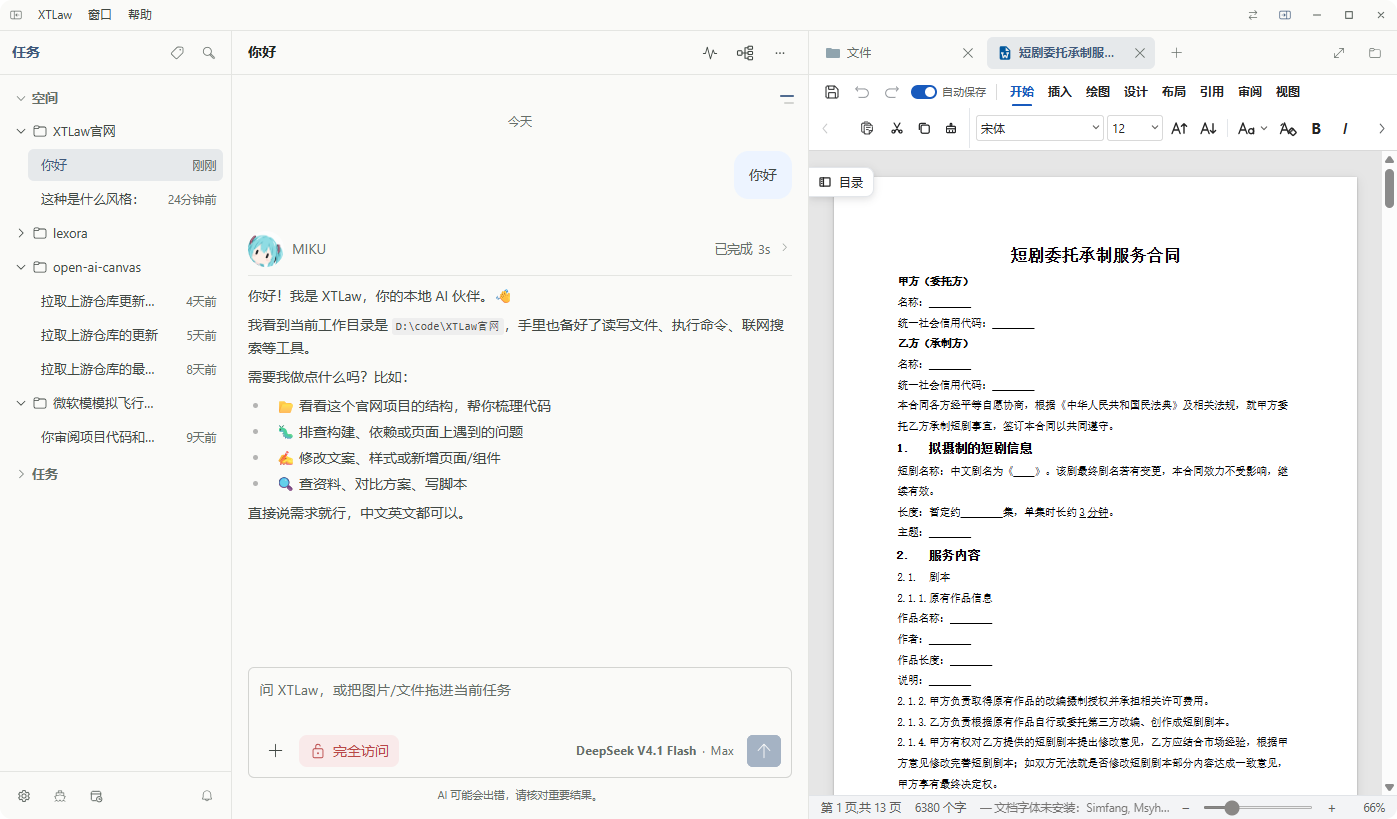The height and width of the screenshot is (819, 1397).
Task: Undo the last document edit
Action: pyautogui.click(x=862, y=92)
